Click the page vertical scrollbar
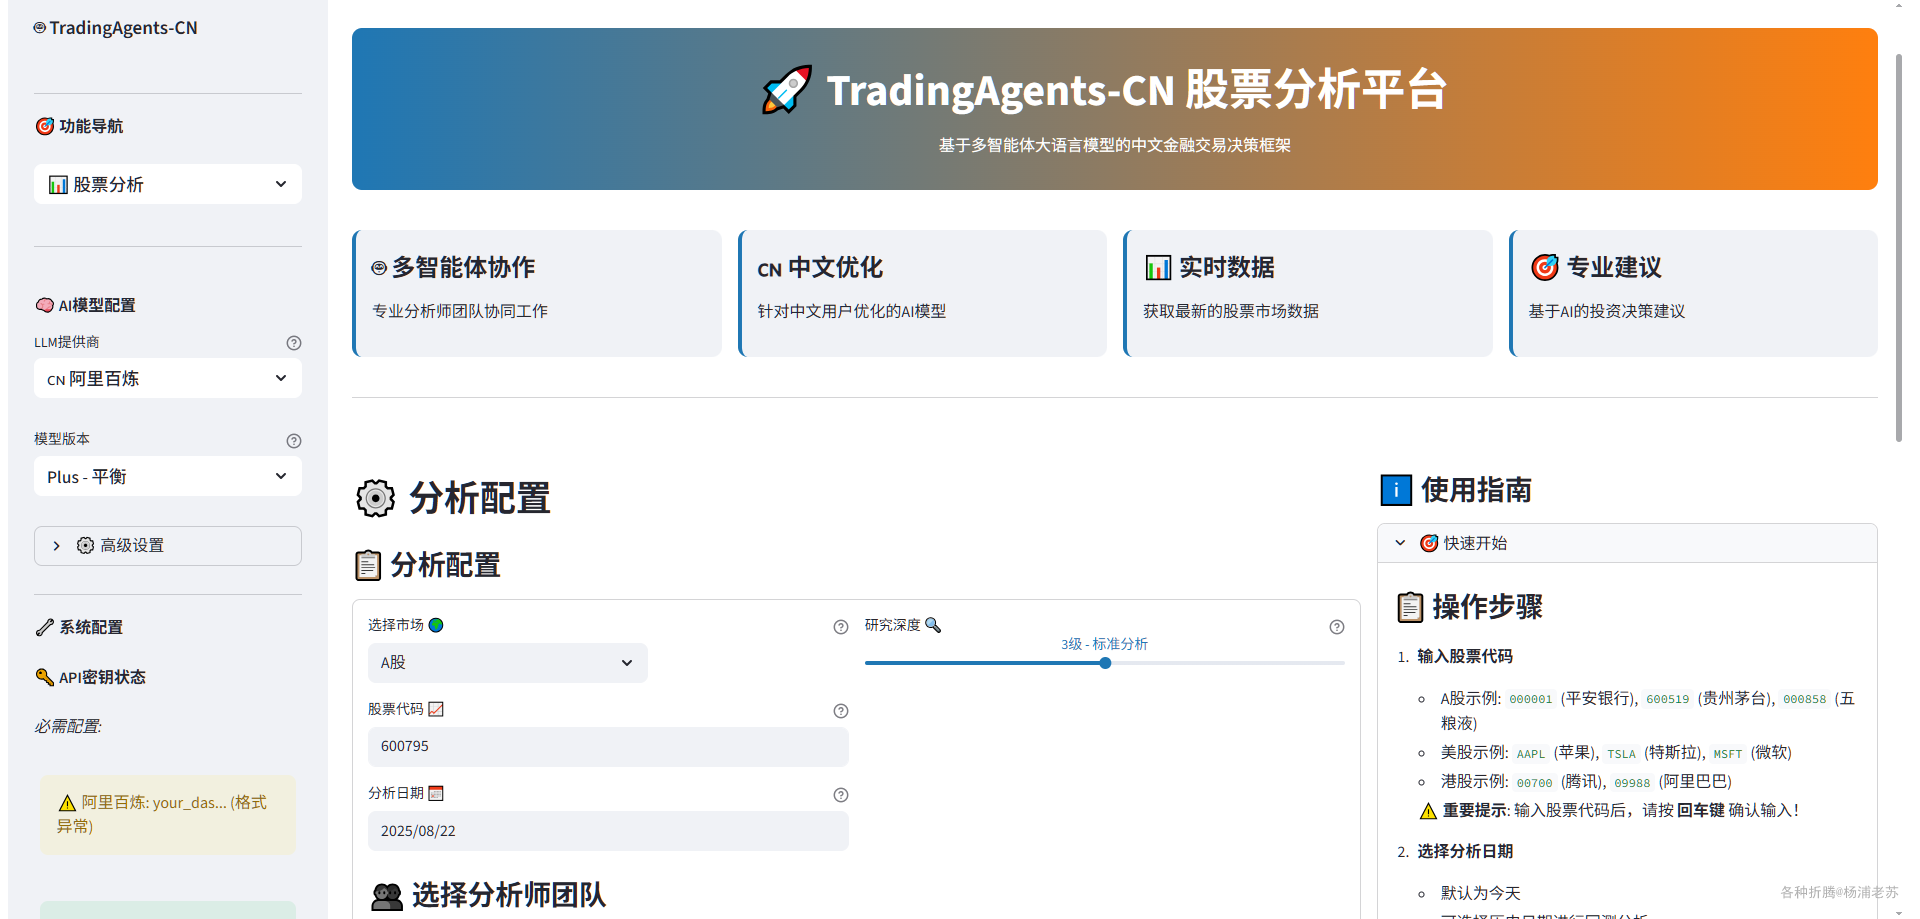Image resolution: width=1920 pixels, height=919 pixels. [1899, 248]
